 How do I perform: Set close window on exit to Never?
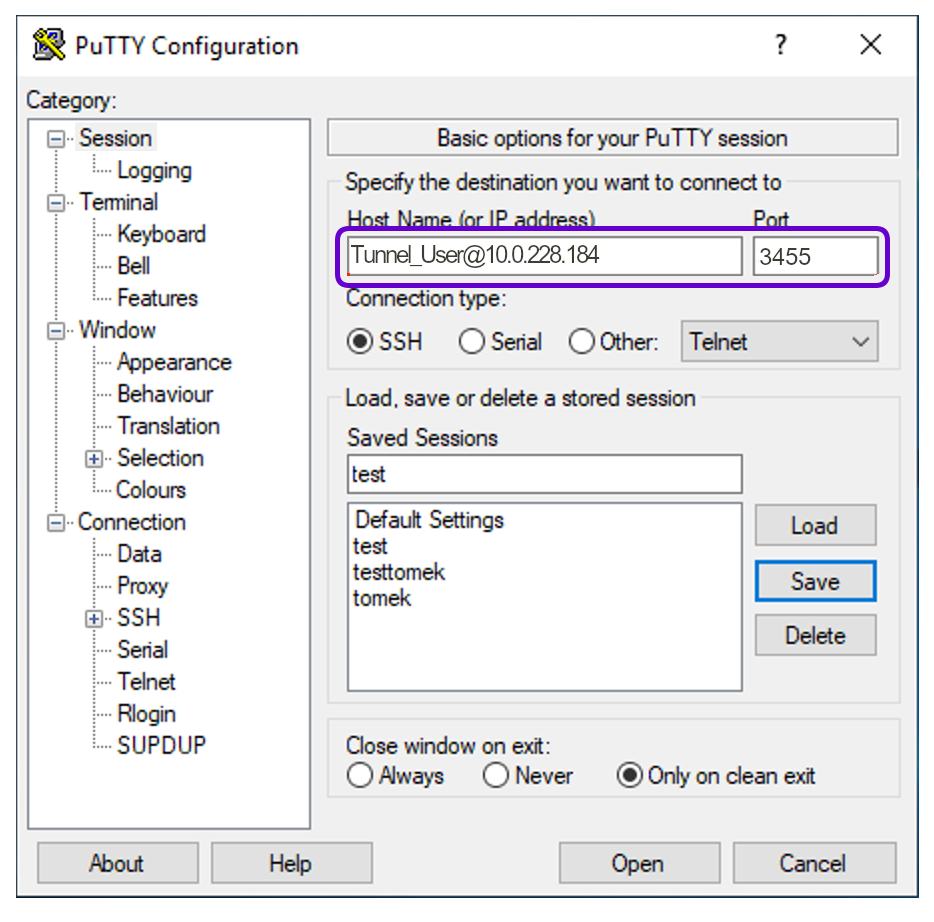point(496,776)
